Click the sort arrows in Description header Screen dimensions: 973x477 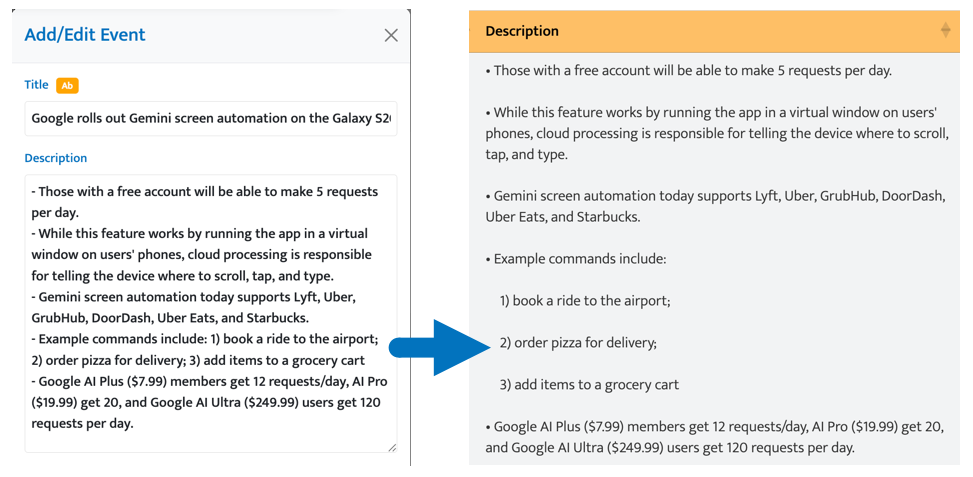(x=945, y=31)
